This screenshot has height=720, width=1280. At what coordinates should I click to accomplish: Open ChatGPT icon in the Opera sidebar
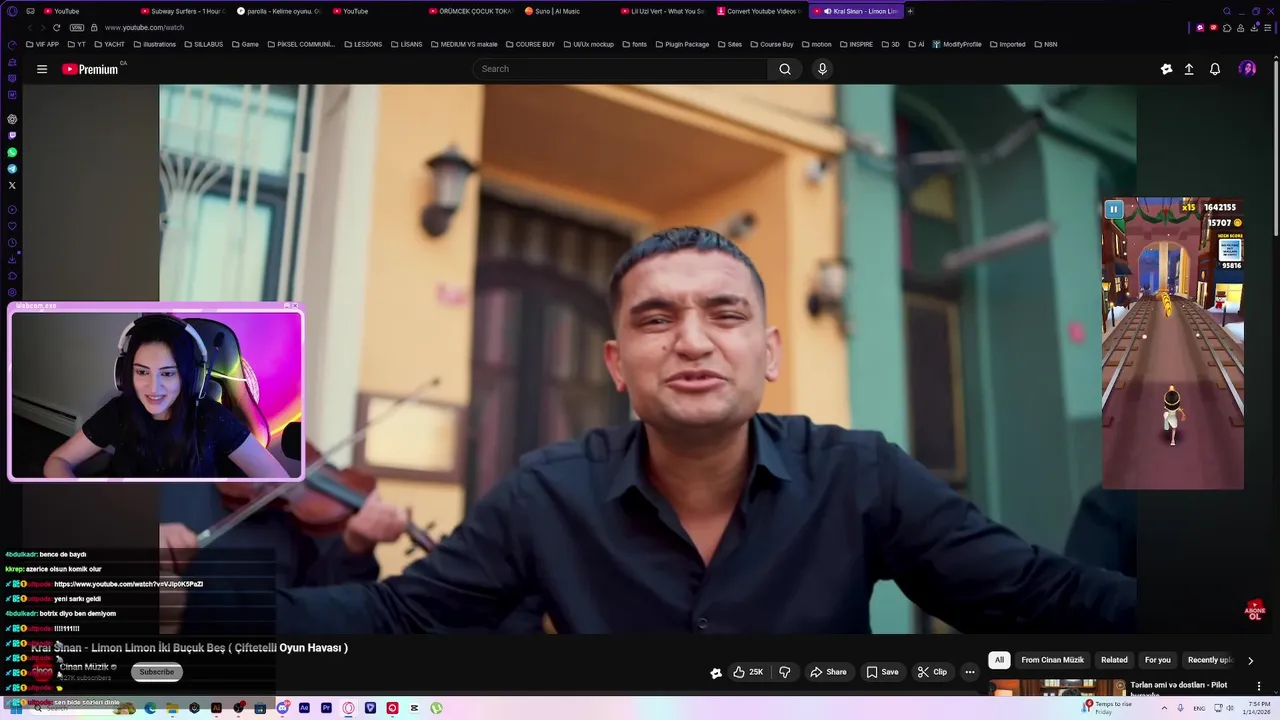click(x=12, y=119)
